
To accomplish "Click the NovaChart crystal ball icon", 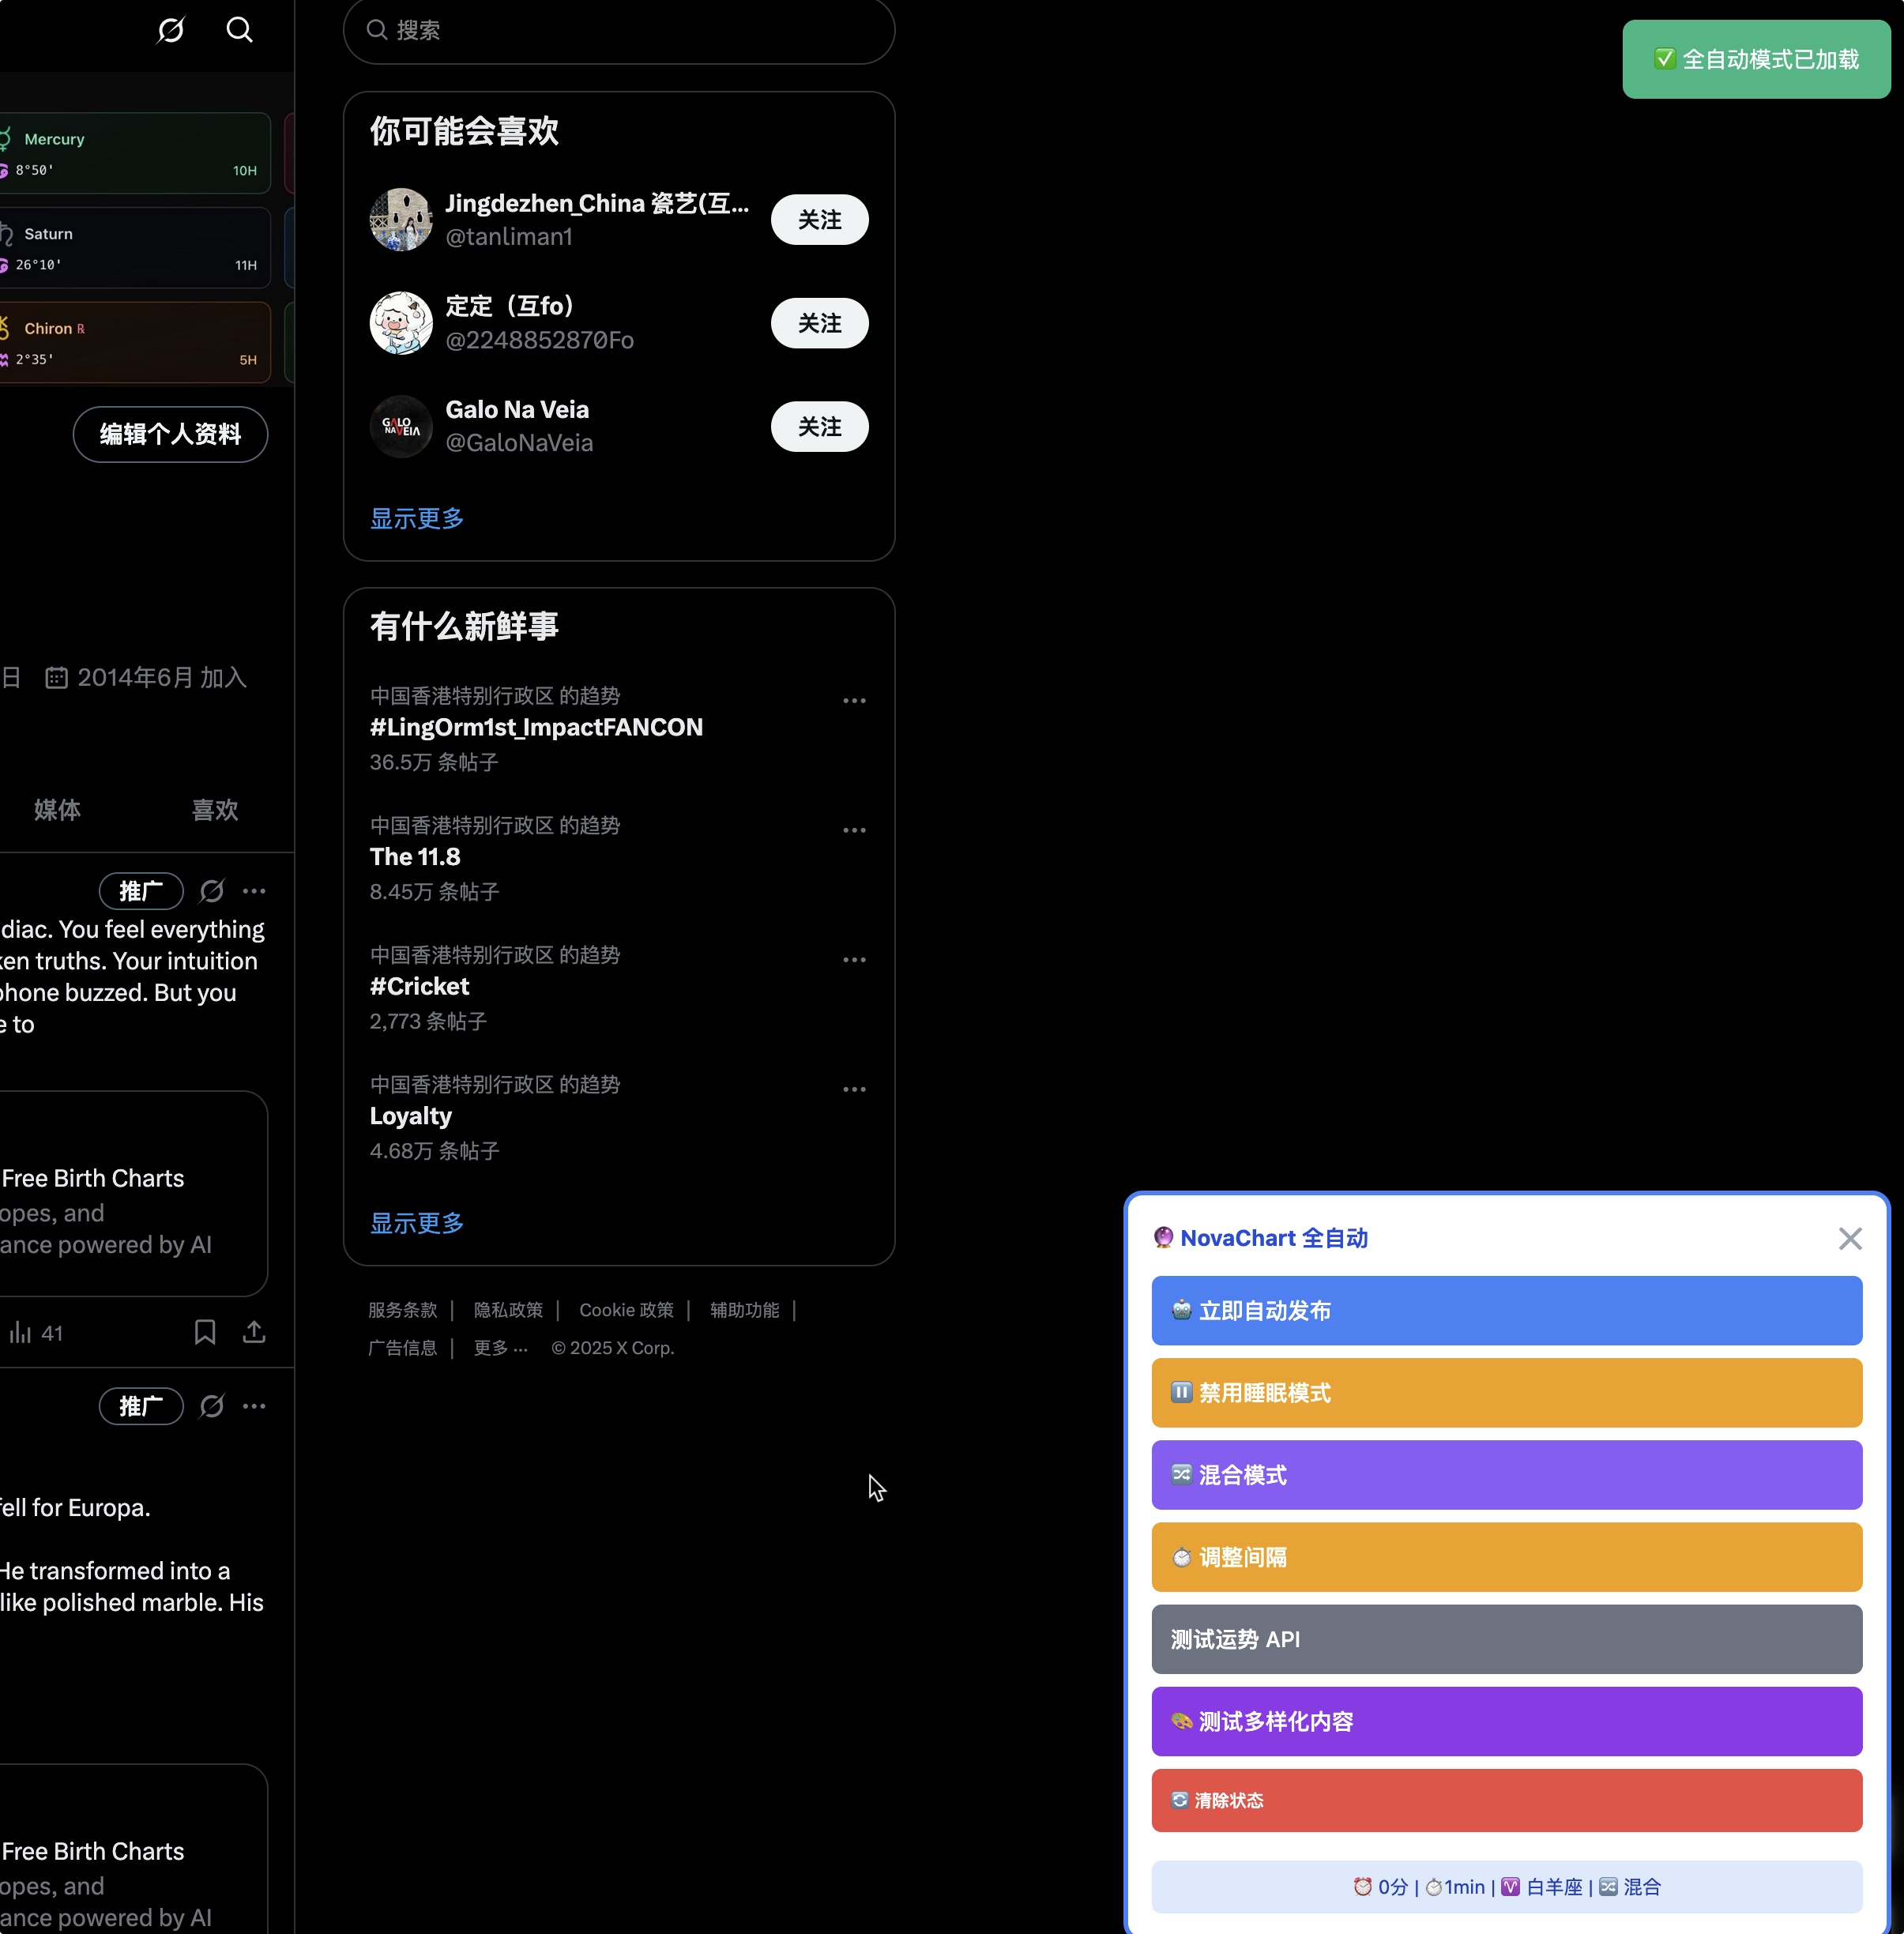I will (1162, 1237).
